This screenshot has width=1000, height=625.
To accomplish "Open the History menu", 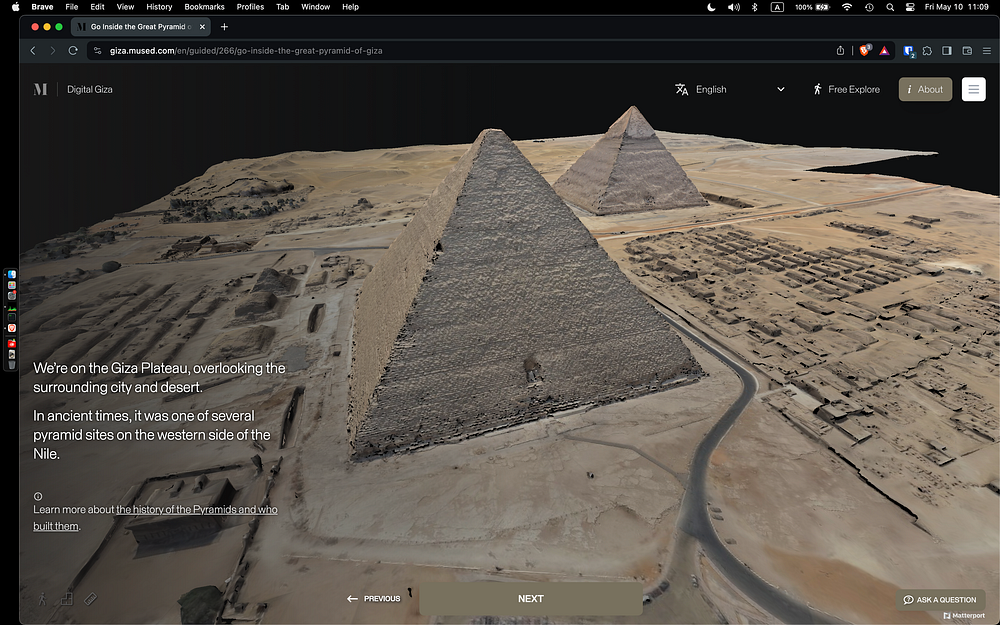I will (159, 7).
